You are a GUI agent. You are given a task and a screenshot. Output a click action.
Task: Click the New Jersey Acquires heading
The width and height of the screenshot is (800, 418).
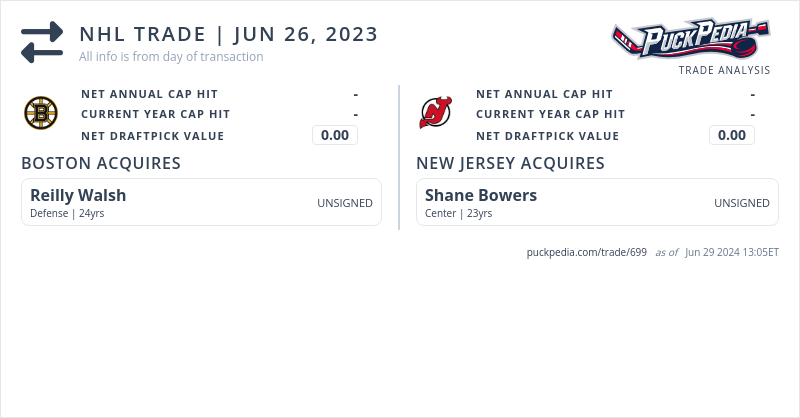click(x=510, y=163)
